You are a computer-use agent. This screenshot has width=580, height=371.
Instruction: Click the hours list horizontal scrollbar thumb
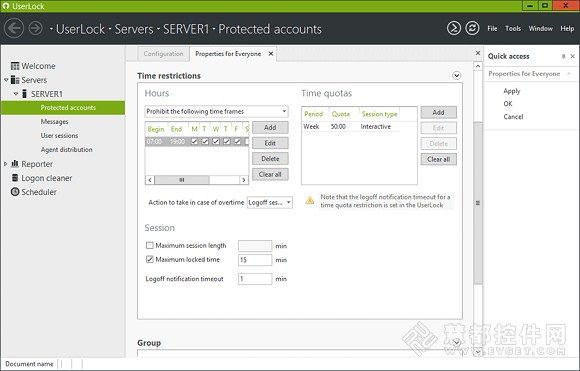tap(182, 180)
